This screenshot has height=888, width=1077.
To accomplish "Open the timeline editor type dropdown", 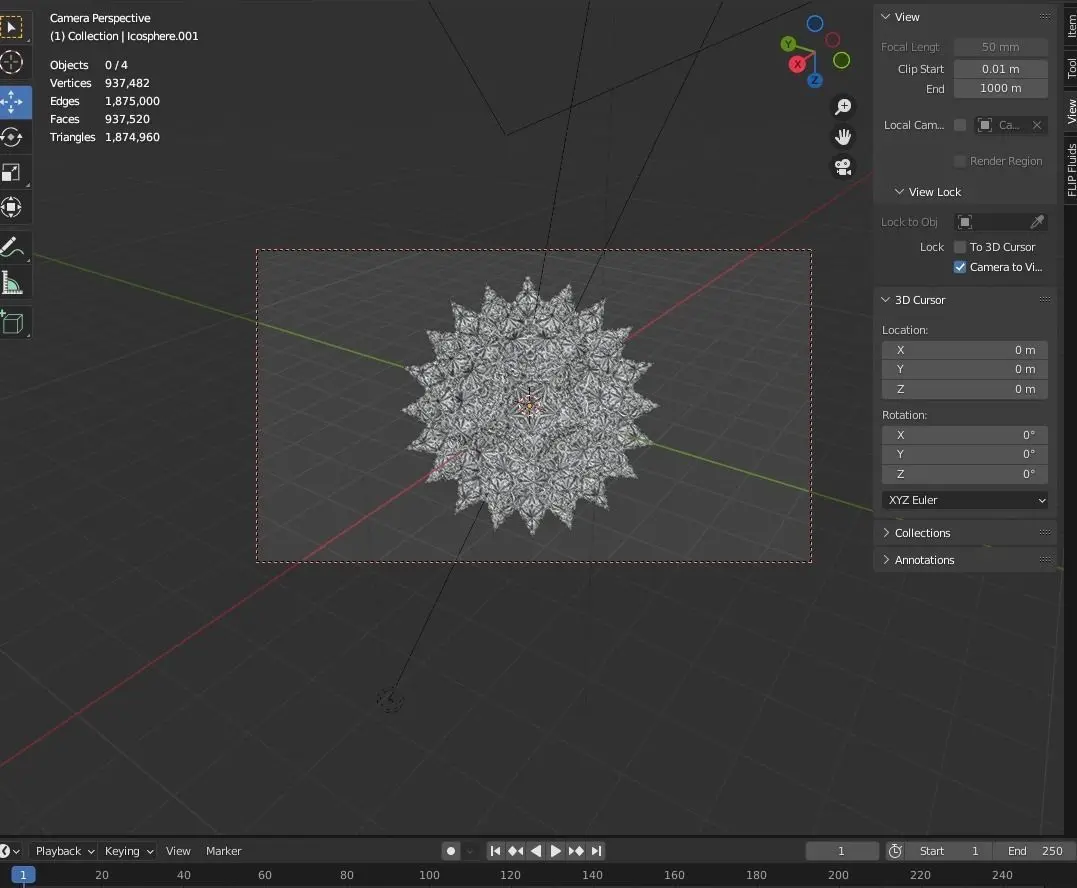I will [10, 851].
